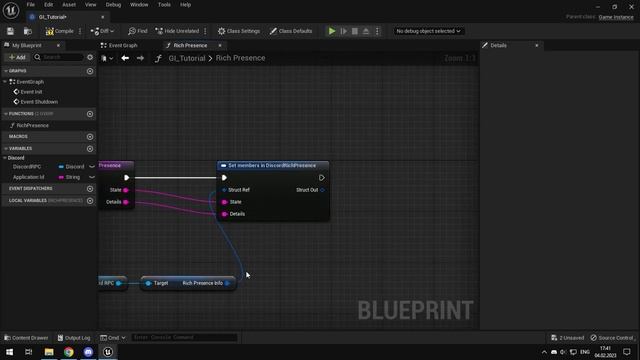Start Play in editor
This screenshot has height=360, width=640.
[x=332, y=31]
